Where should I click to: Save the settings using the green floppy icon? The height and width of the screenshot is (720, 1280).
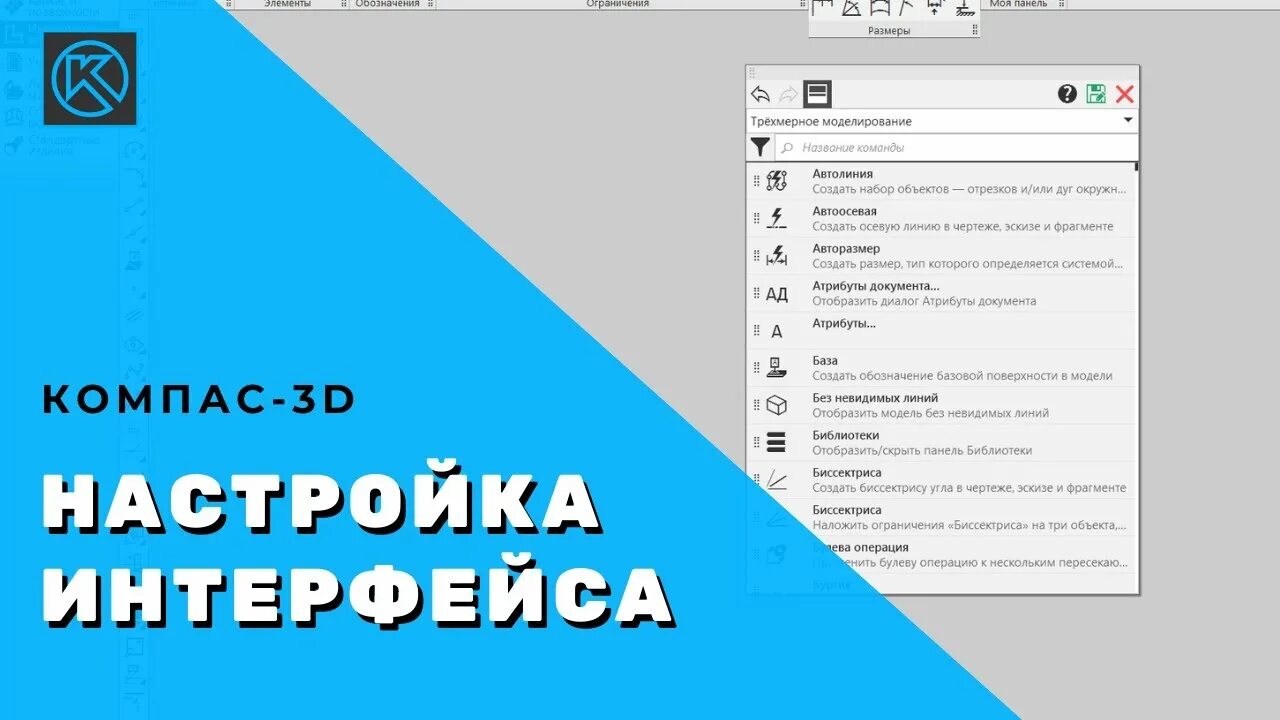(x=1096, y=94)
